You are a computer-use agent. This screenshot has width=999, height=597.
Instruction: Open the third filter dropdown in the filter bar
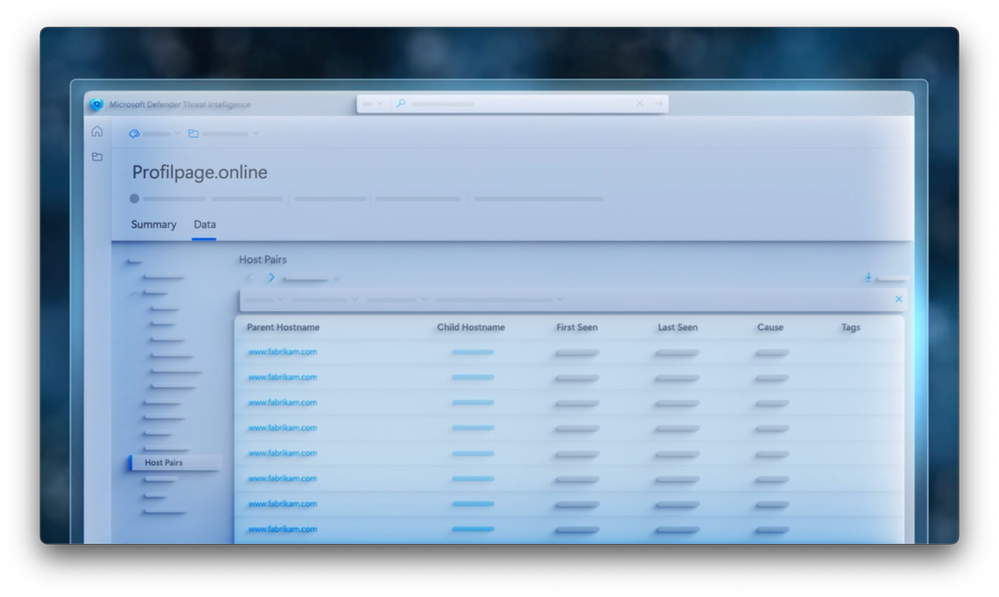397,299
